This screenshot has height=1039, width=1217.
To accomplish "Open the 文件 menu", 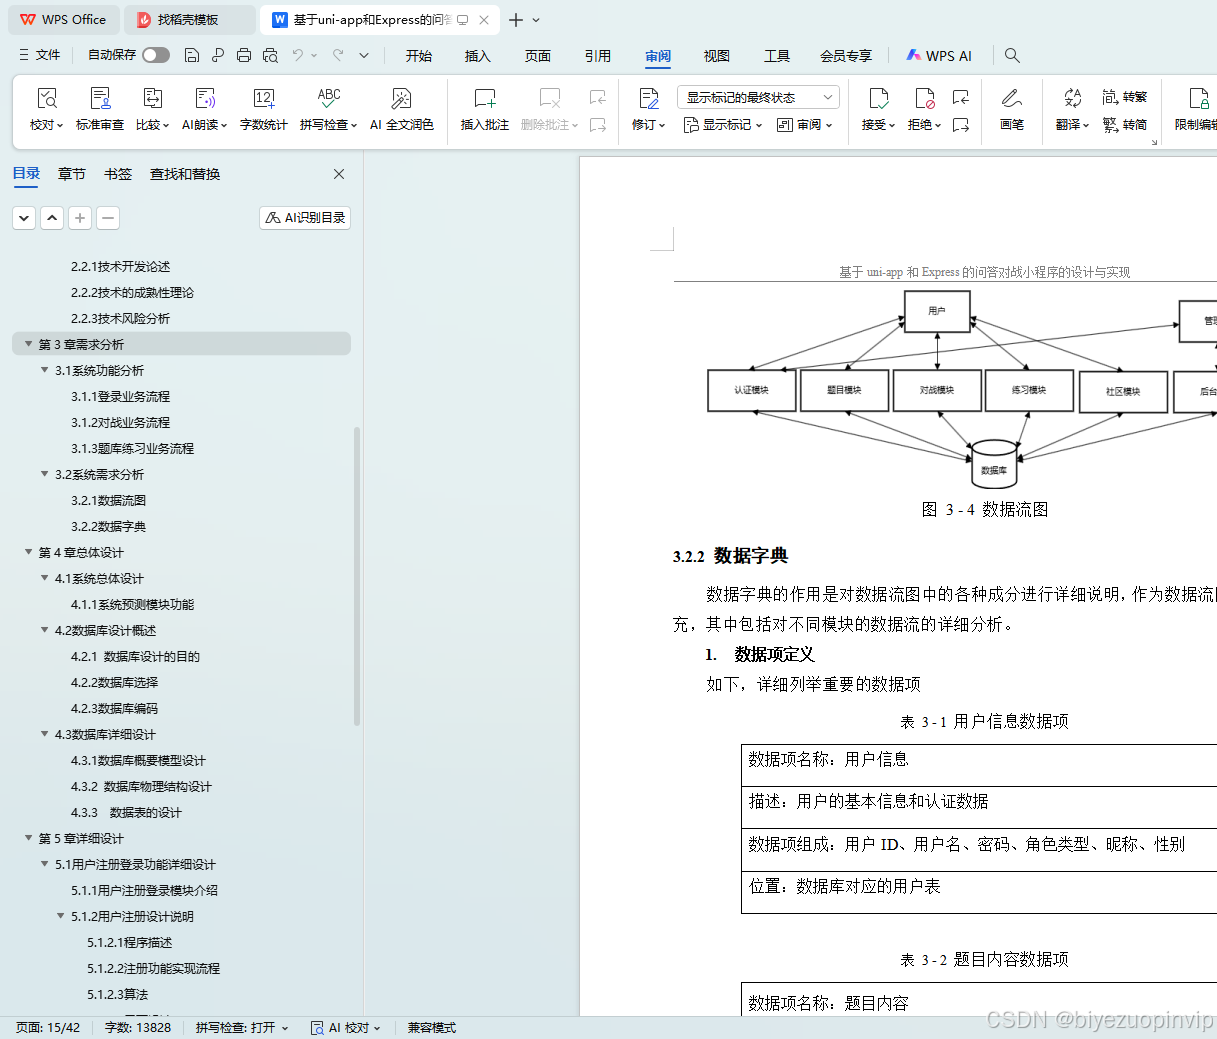I will tap(40, 55).
